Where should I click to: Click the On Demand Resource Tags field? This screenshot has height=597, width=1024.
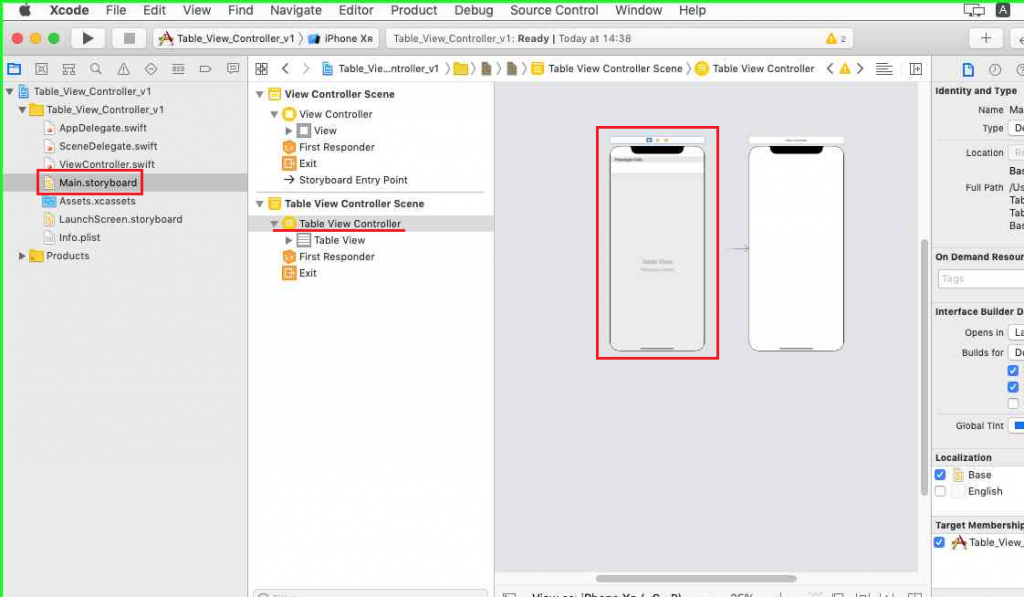click(981, 279)
